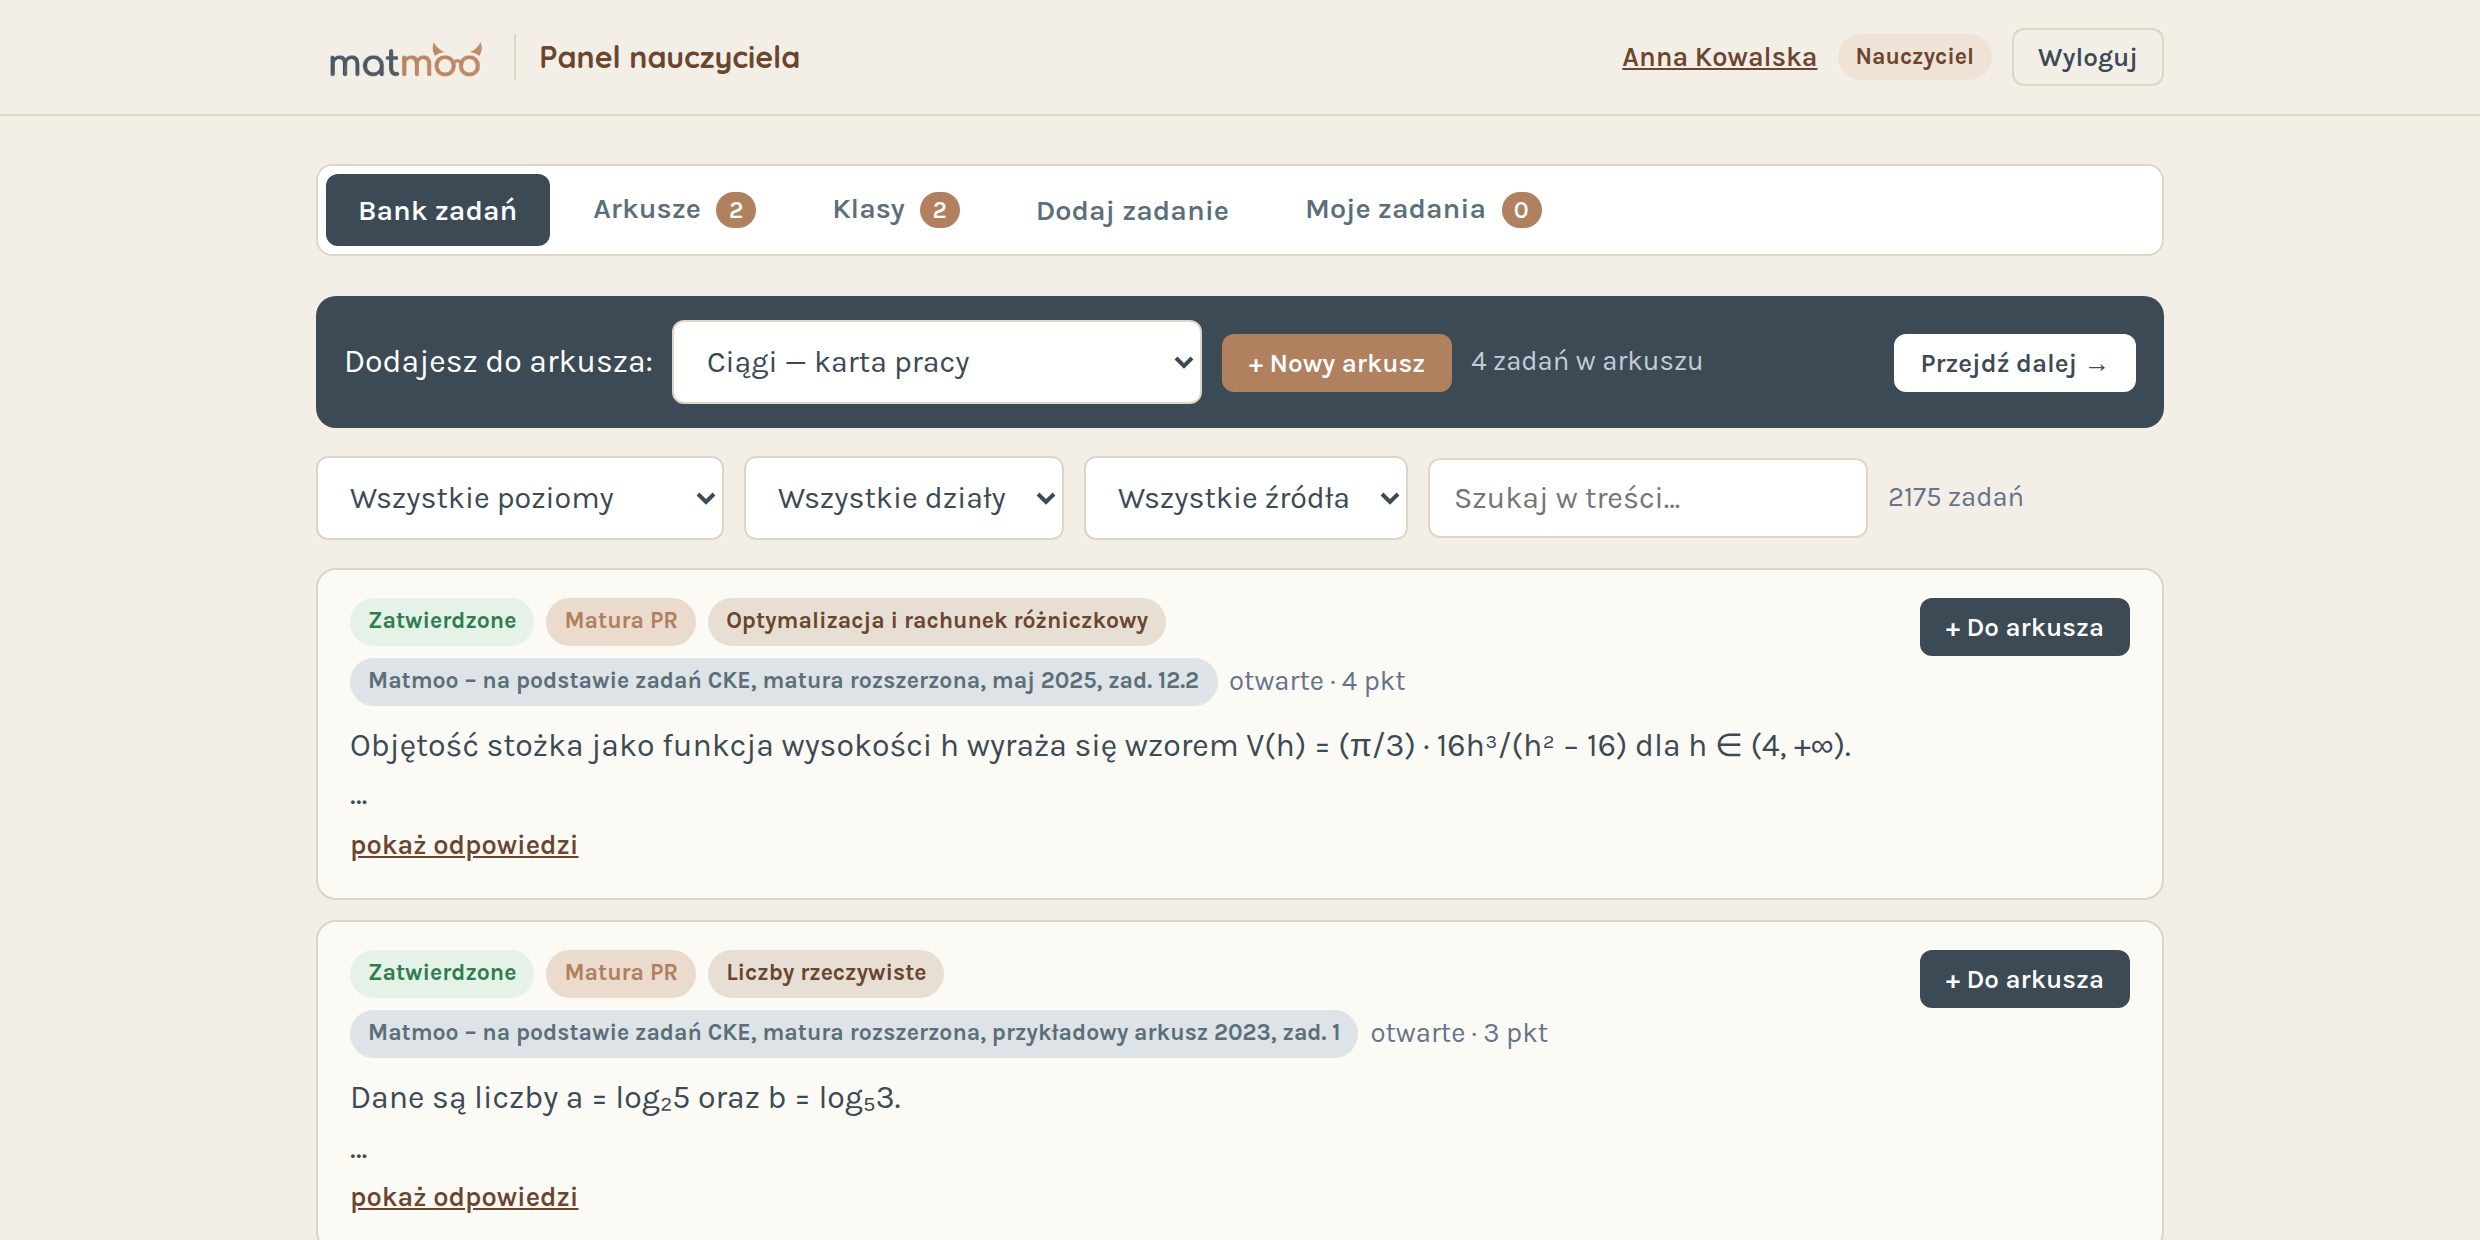
Task: Open the Bank zadań tab
Action: click(x=437, y=210)
